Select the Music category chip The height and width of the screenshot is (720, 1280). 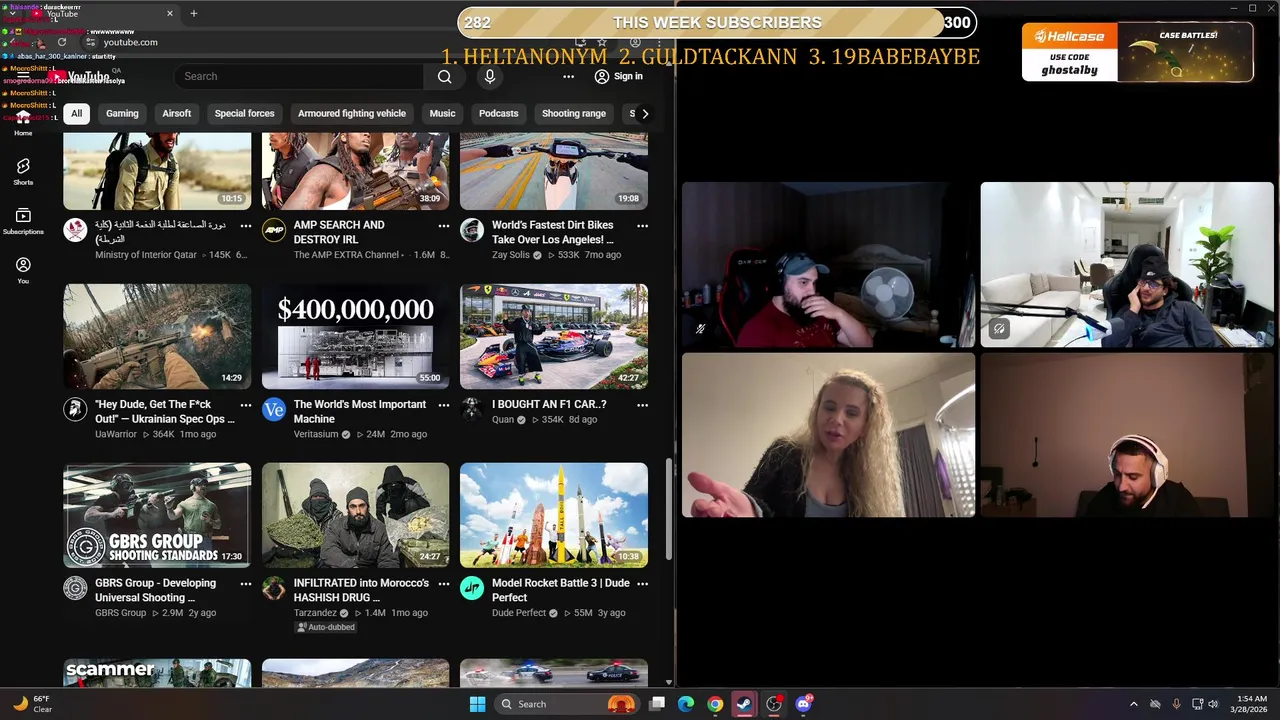[x=442, y=114]
